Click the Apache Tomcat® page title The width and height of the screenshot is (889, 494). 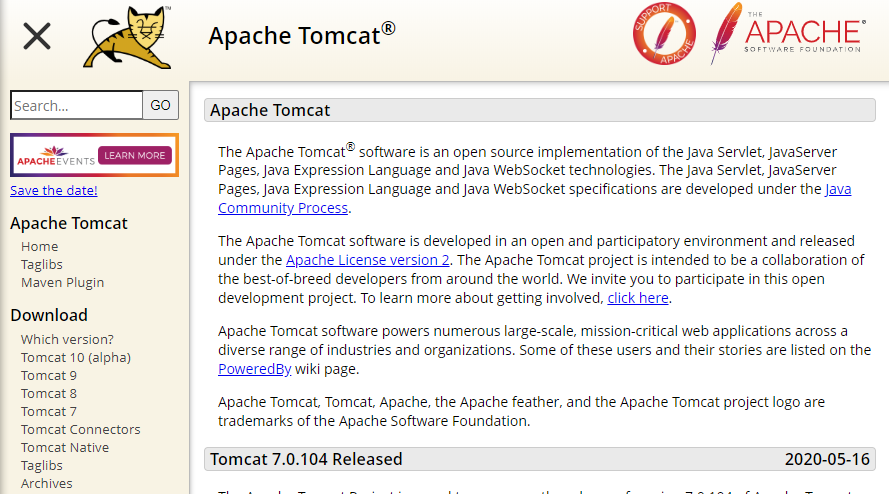pos(302,35)
